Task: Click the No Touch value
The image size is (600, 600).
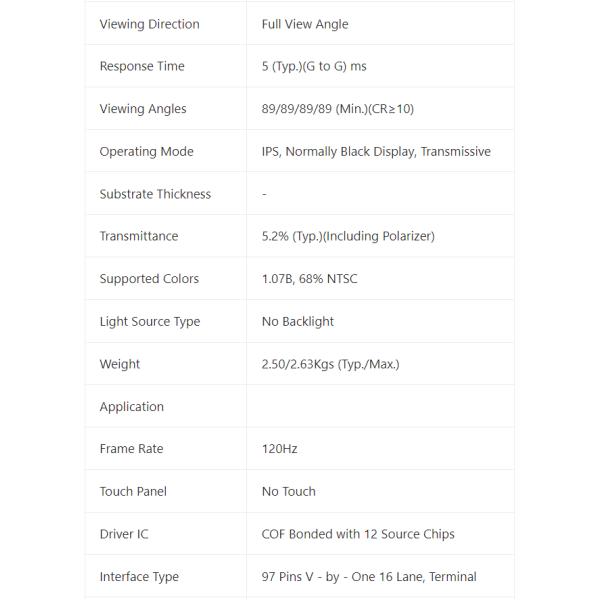Action: click(x=288, y=491)
